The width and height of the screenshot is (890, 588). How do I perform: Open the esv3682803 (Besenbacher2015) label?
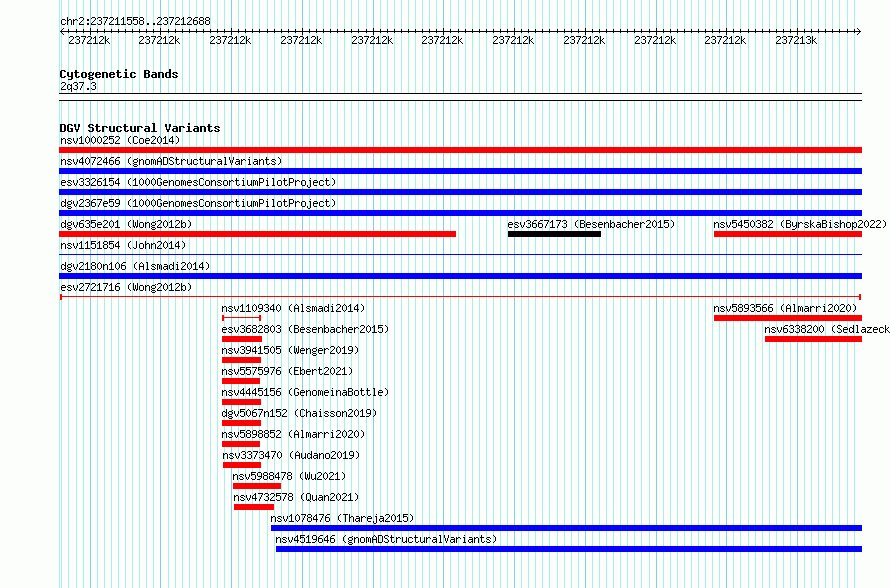click(305, 329)
